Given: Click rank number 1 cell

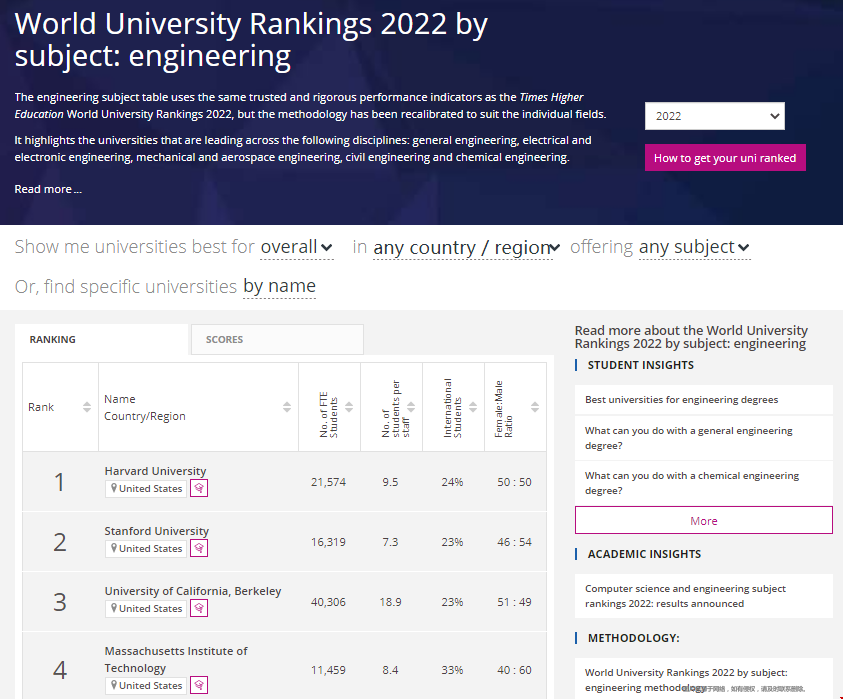Looking at the screenshot, I should click(60, 482).
